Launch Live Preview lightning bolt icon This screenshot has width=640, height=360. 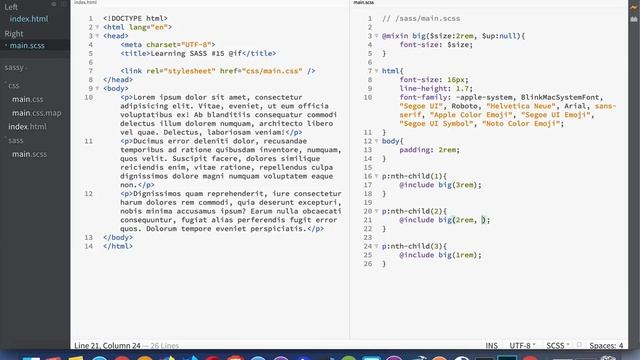634,7
